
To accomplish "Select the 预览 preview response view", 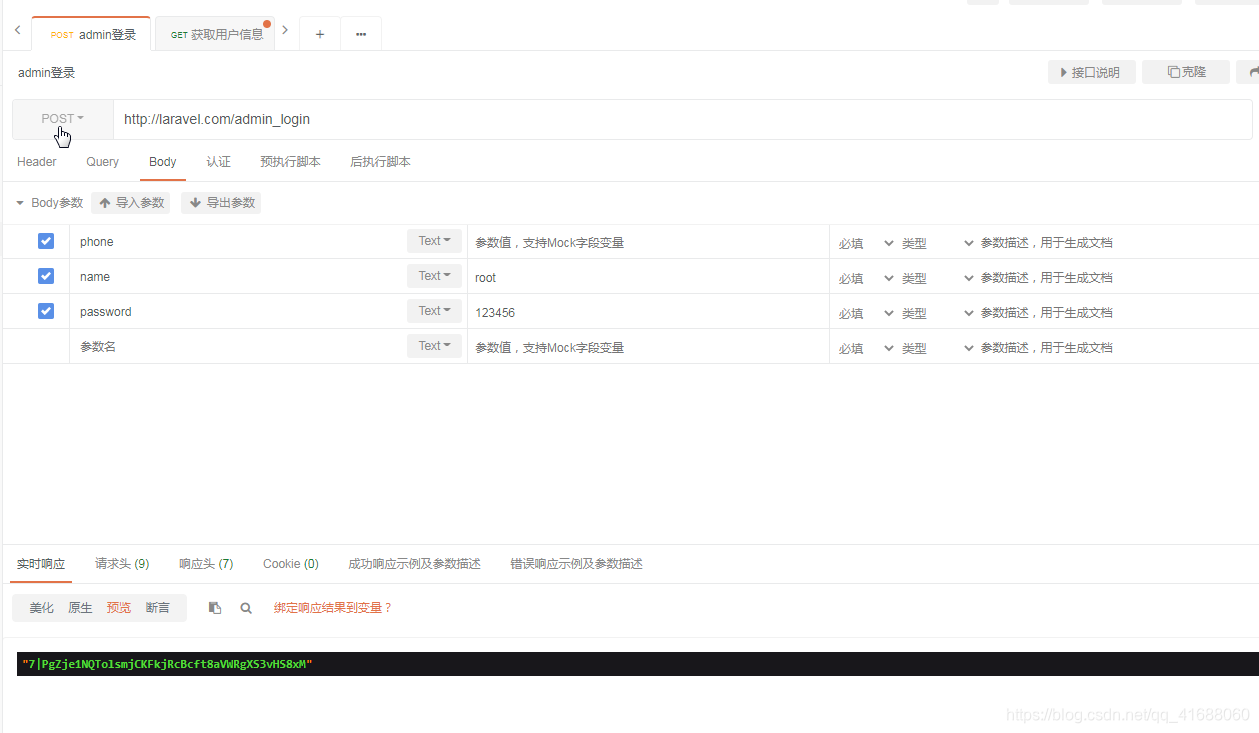I will (119, 608).
